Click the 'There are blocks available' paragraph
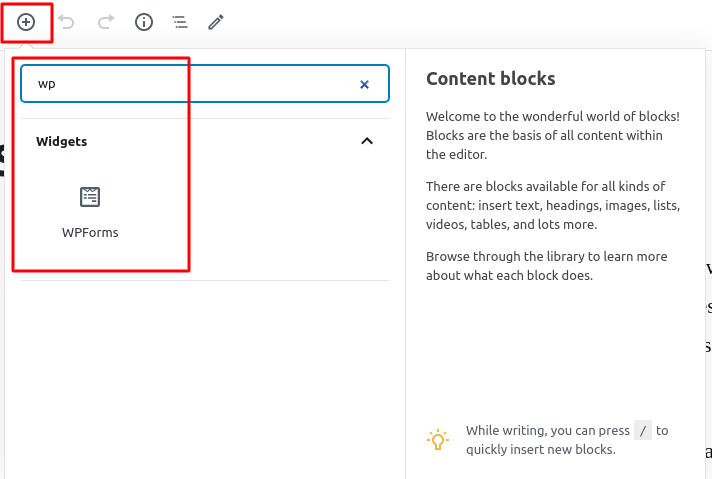Image resolution: width=712 pixels, height=479 pixels. [x=552, y=205]
